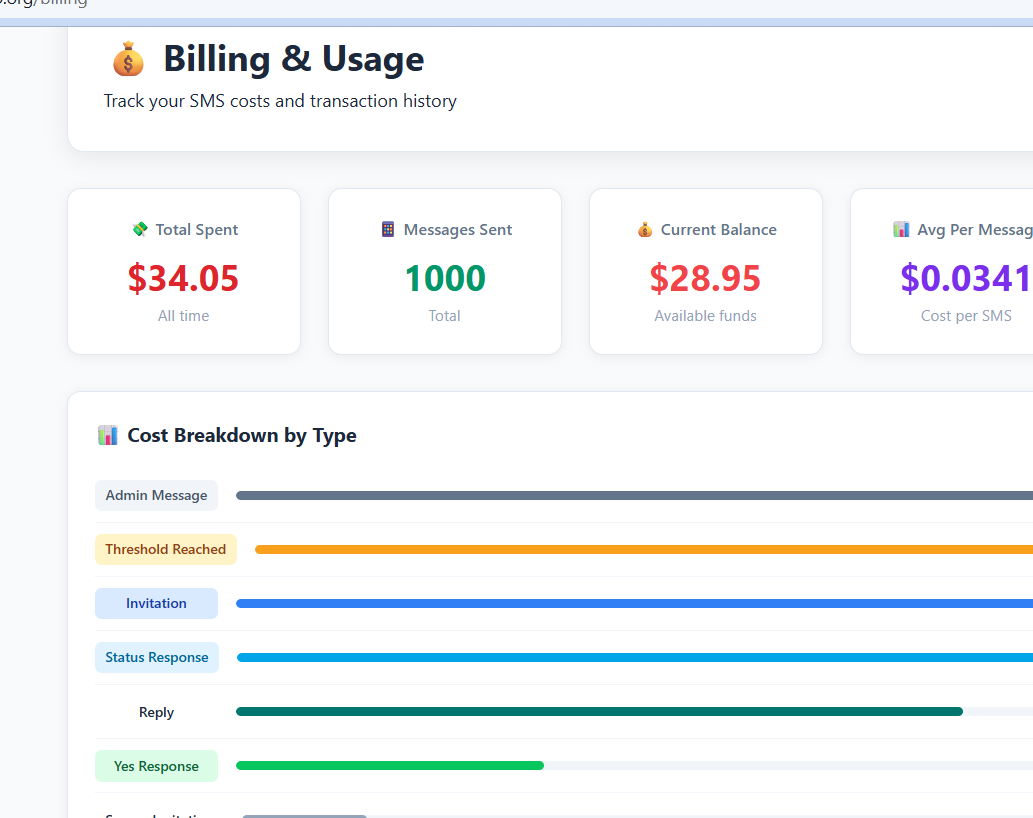Screen dimensions: 1033x818
Task: Click the chart icon next to Avg Per Message
Action: click(x=901, y=229)
